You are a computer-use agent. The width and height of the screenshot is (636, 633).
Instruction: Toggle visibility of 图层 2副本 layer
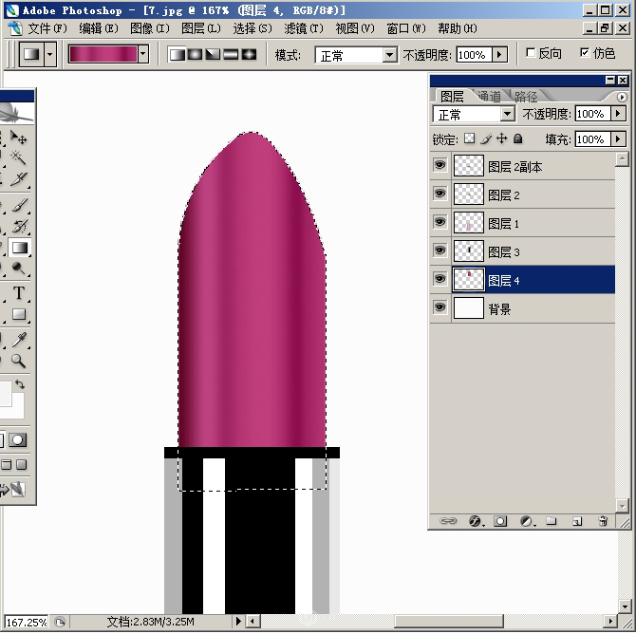tap(440, 165)
